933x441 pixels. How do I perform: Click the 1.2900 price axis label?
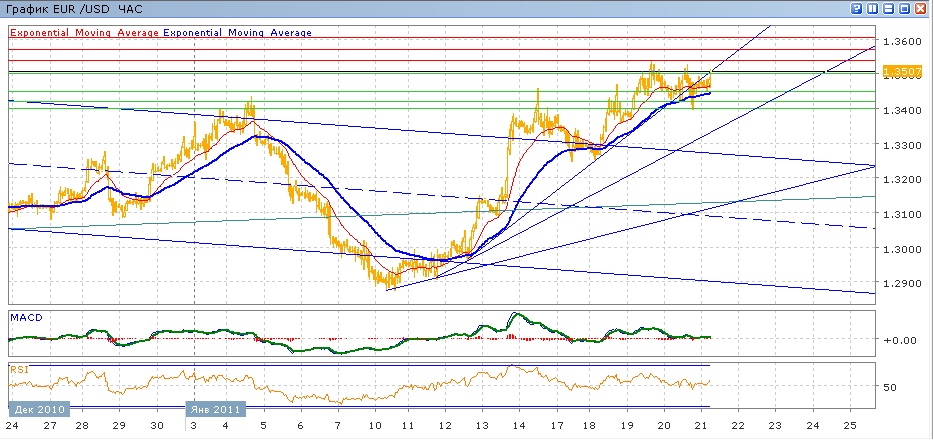pos(902,283)
